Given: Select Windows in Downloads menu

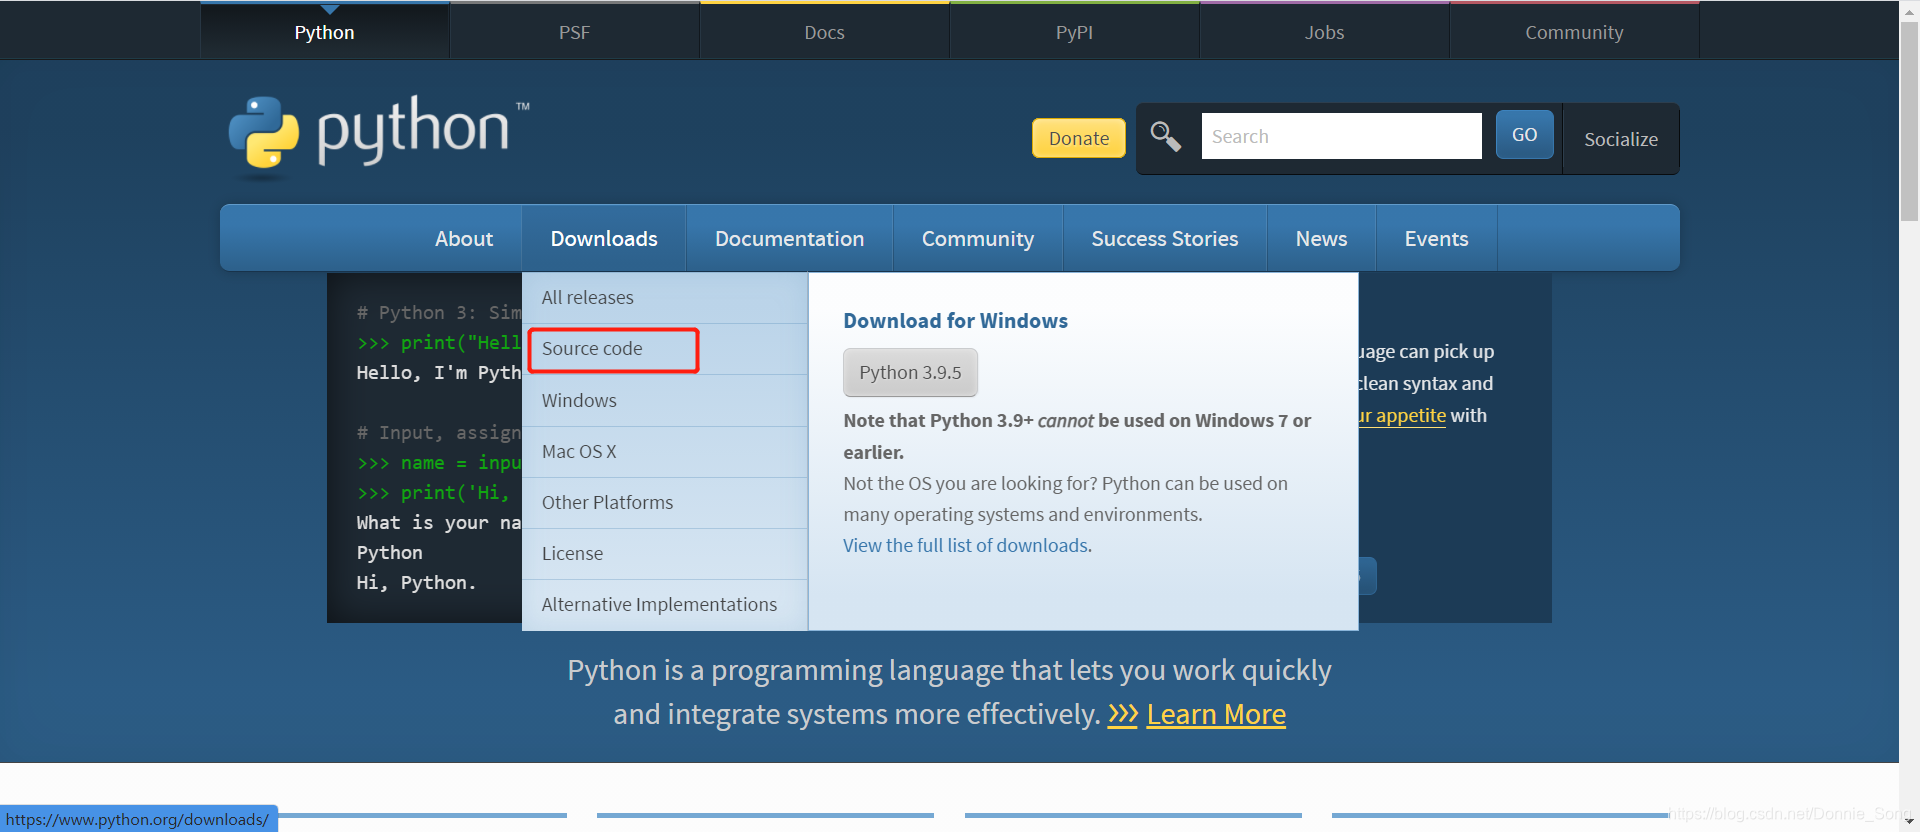Looking at the screenshot, I should coord(665,400).
